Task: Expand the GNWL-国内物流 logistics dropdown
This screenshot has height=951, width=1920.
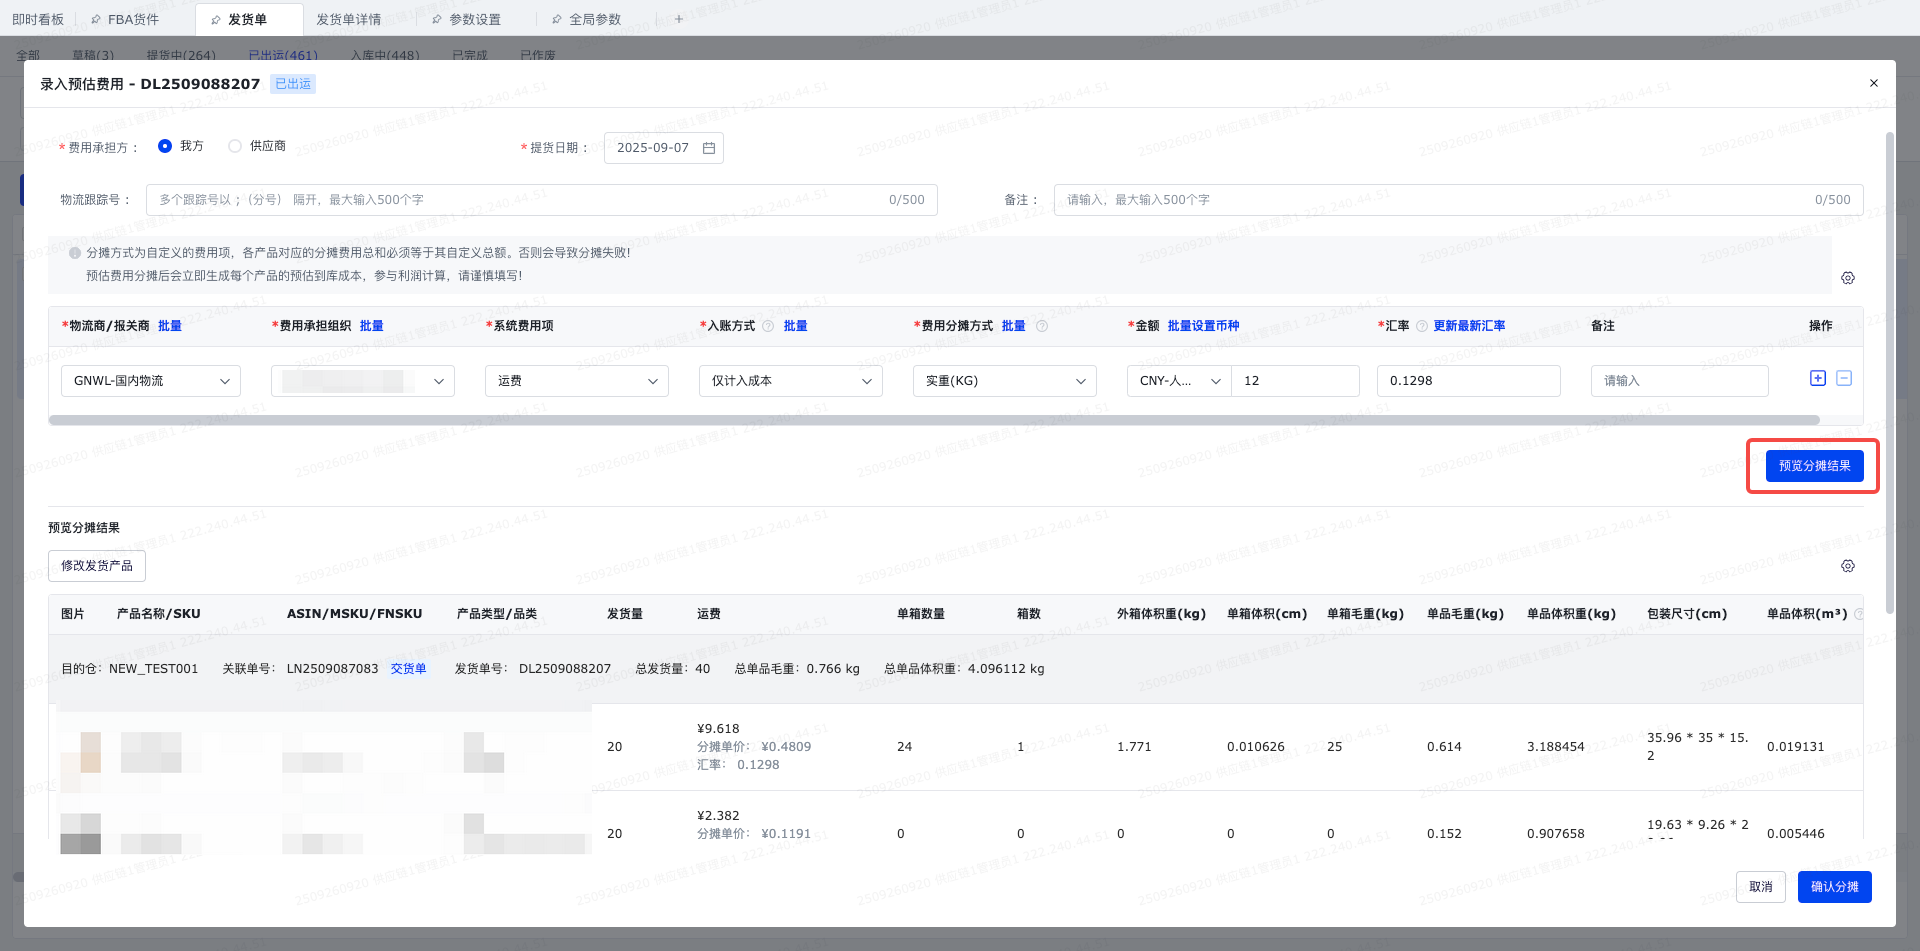Action: tap(151, 381)
